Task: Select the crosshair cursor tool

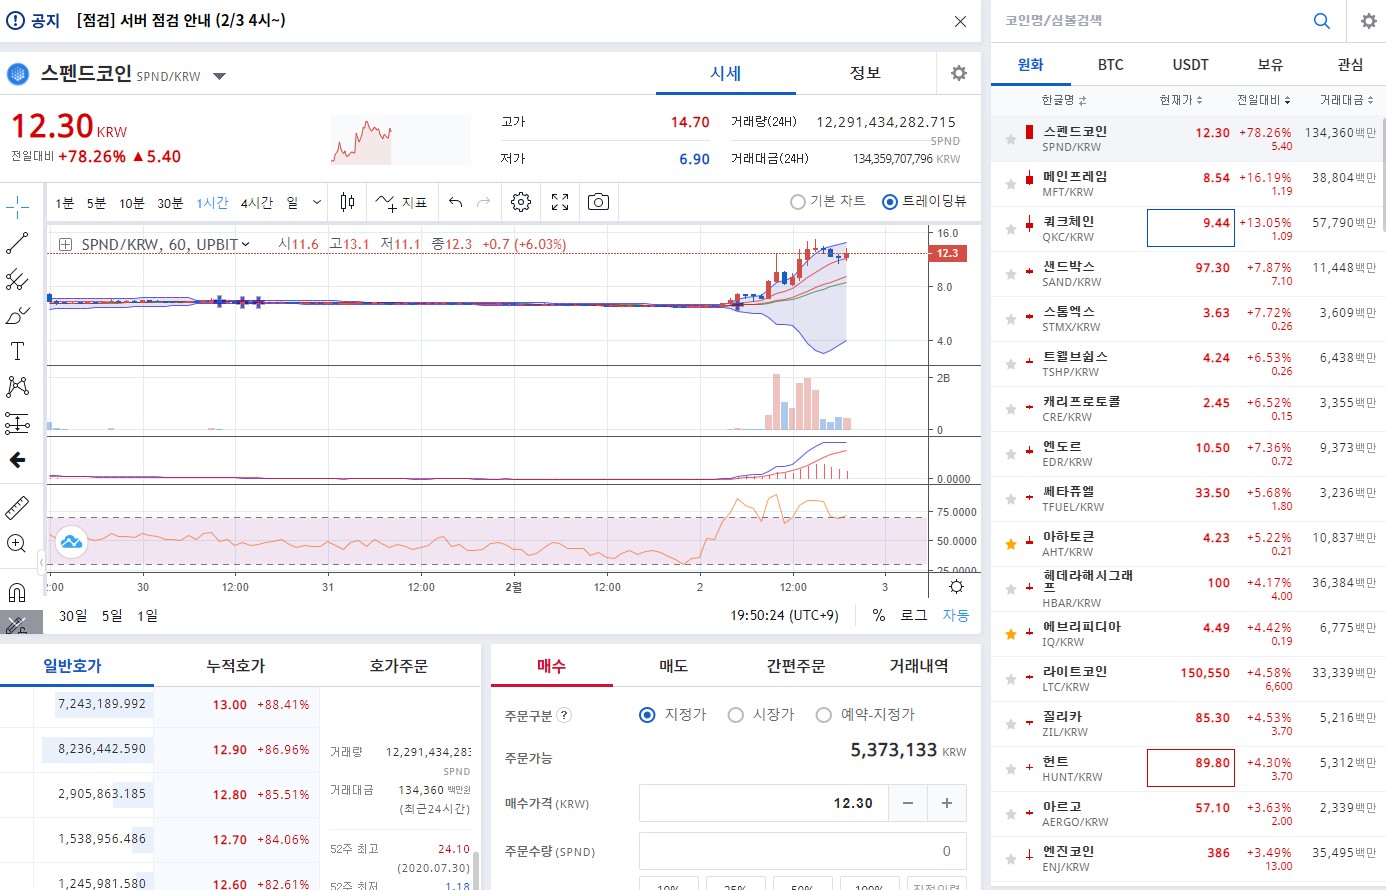Action: 17,207
